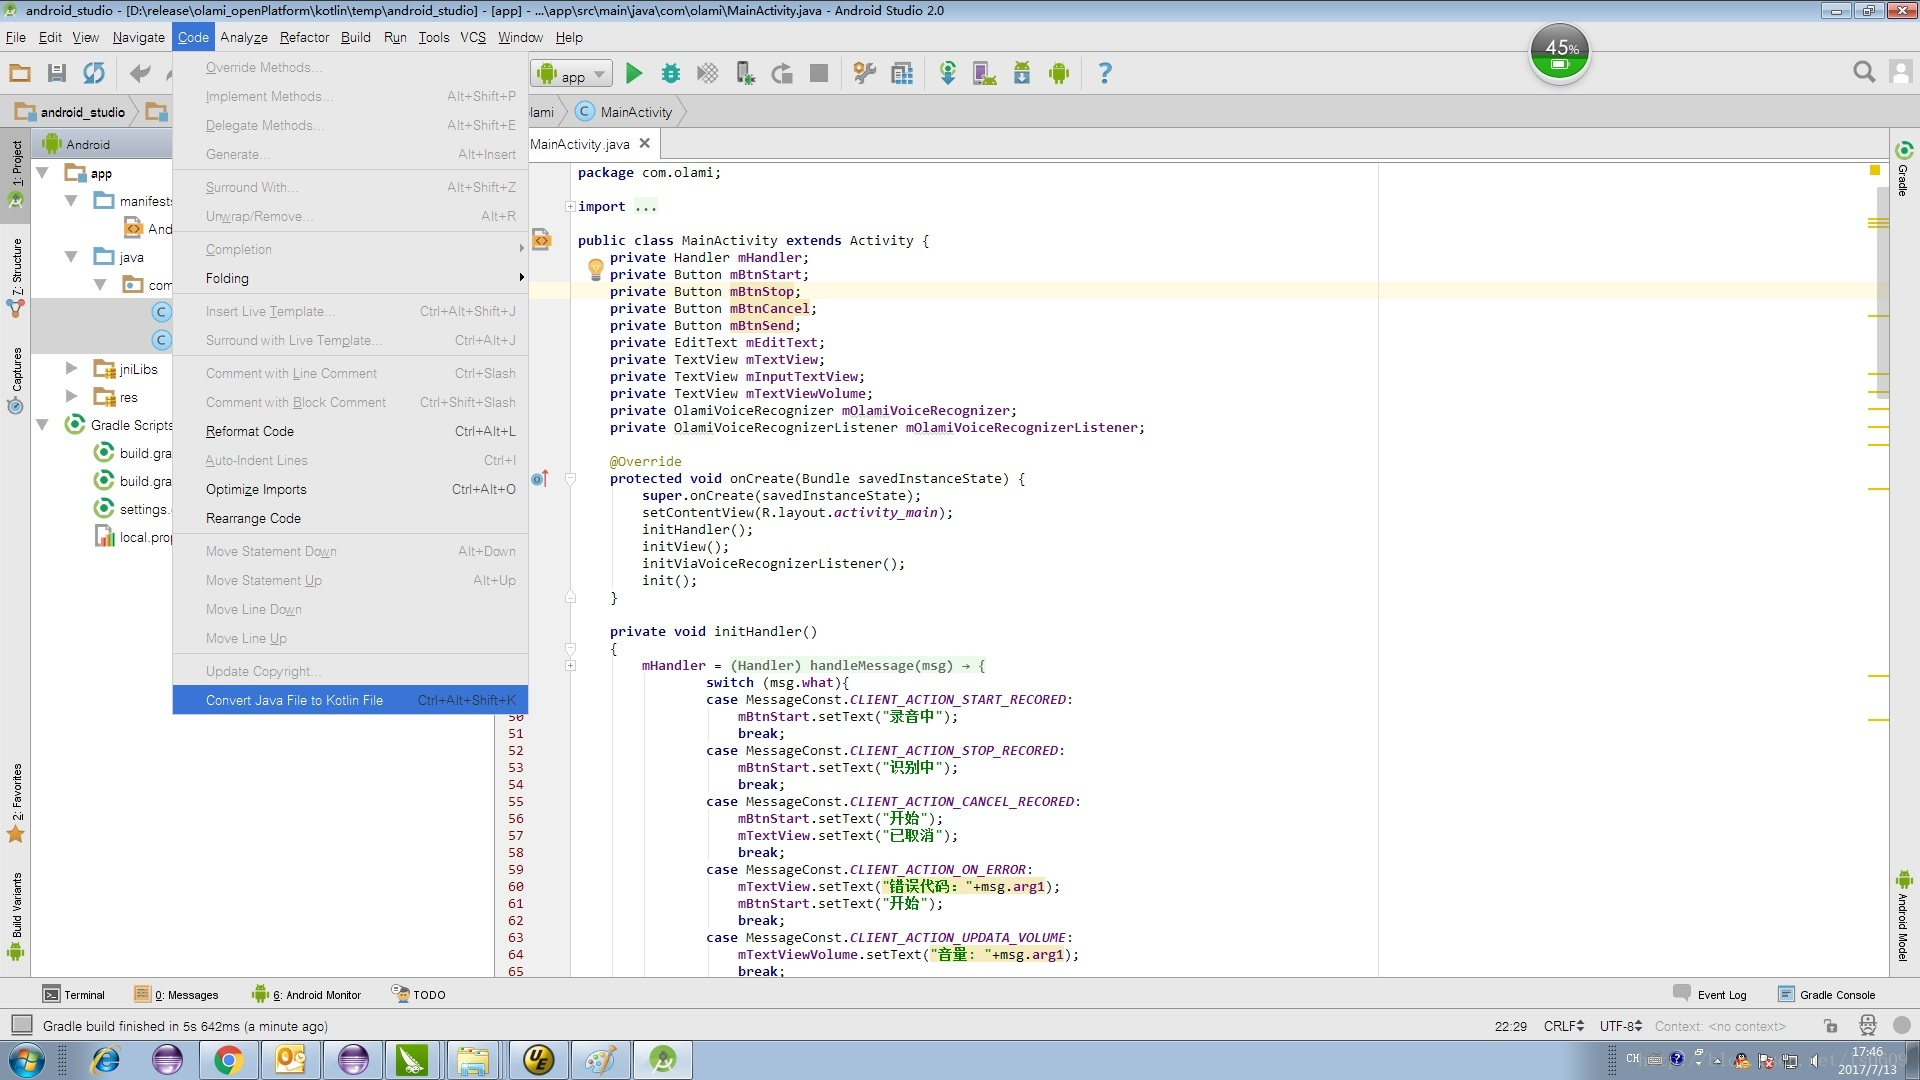Screen dimensions: 1920x1080
Task: Toggle the Terminal tool window
Action: tap(74, 994)
